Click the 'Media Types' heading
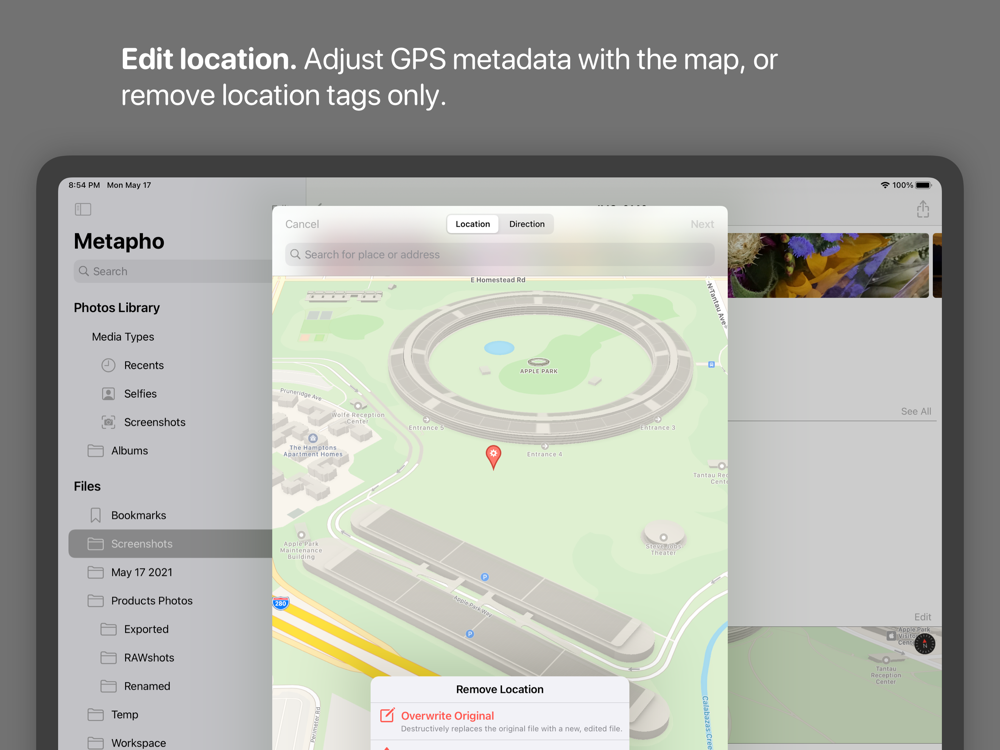This screenshot has height=750, width=1000. (x=122, y=337)
